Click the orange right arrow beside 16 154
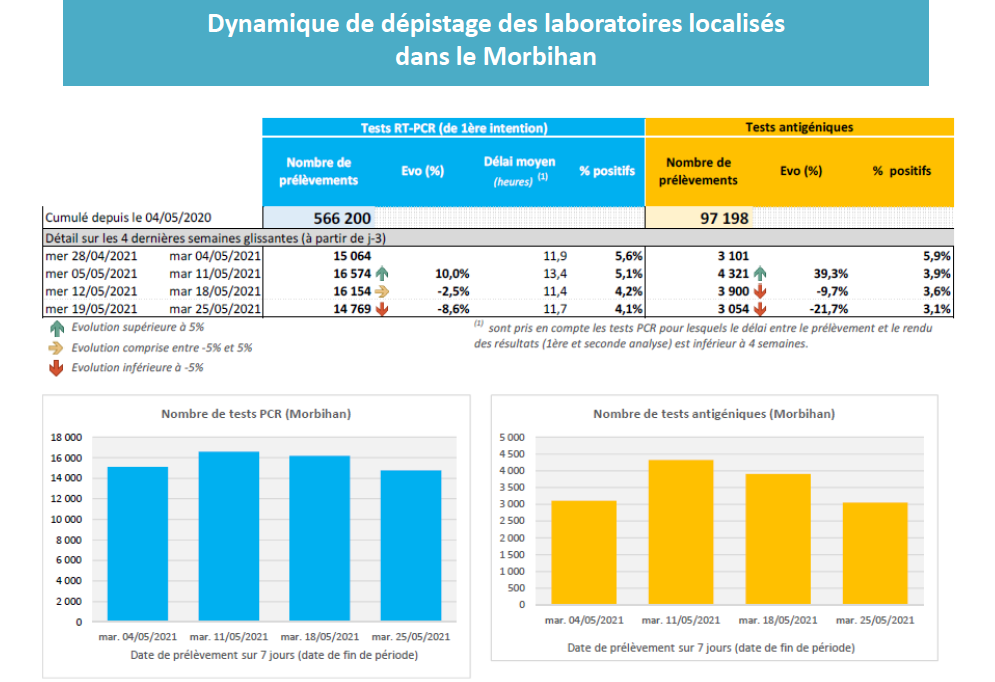 pos(382,291)
